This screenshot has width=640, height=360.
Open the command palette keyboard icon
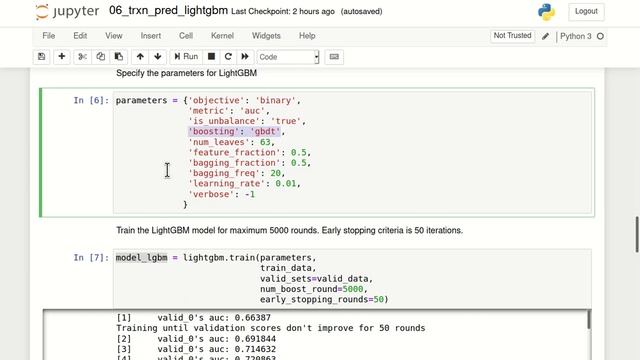pyautogui.click(x=334, y=57)
